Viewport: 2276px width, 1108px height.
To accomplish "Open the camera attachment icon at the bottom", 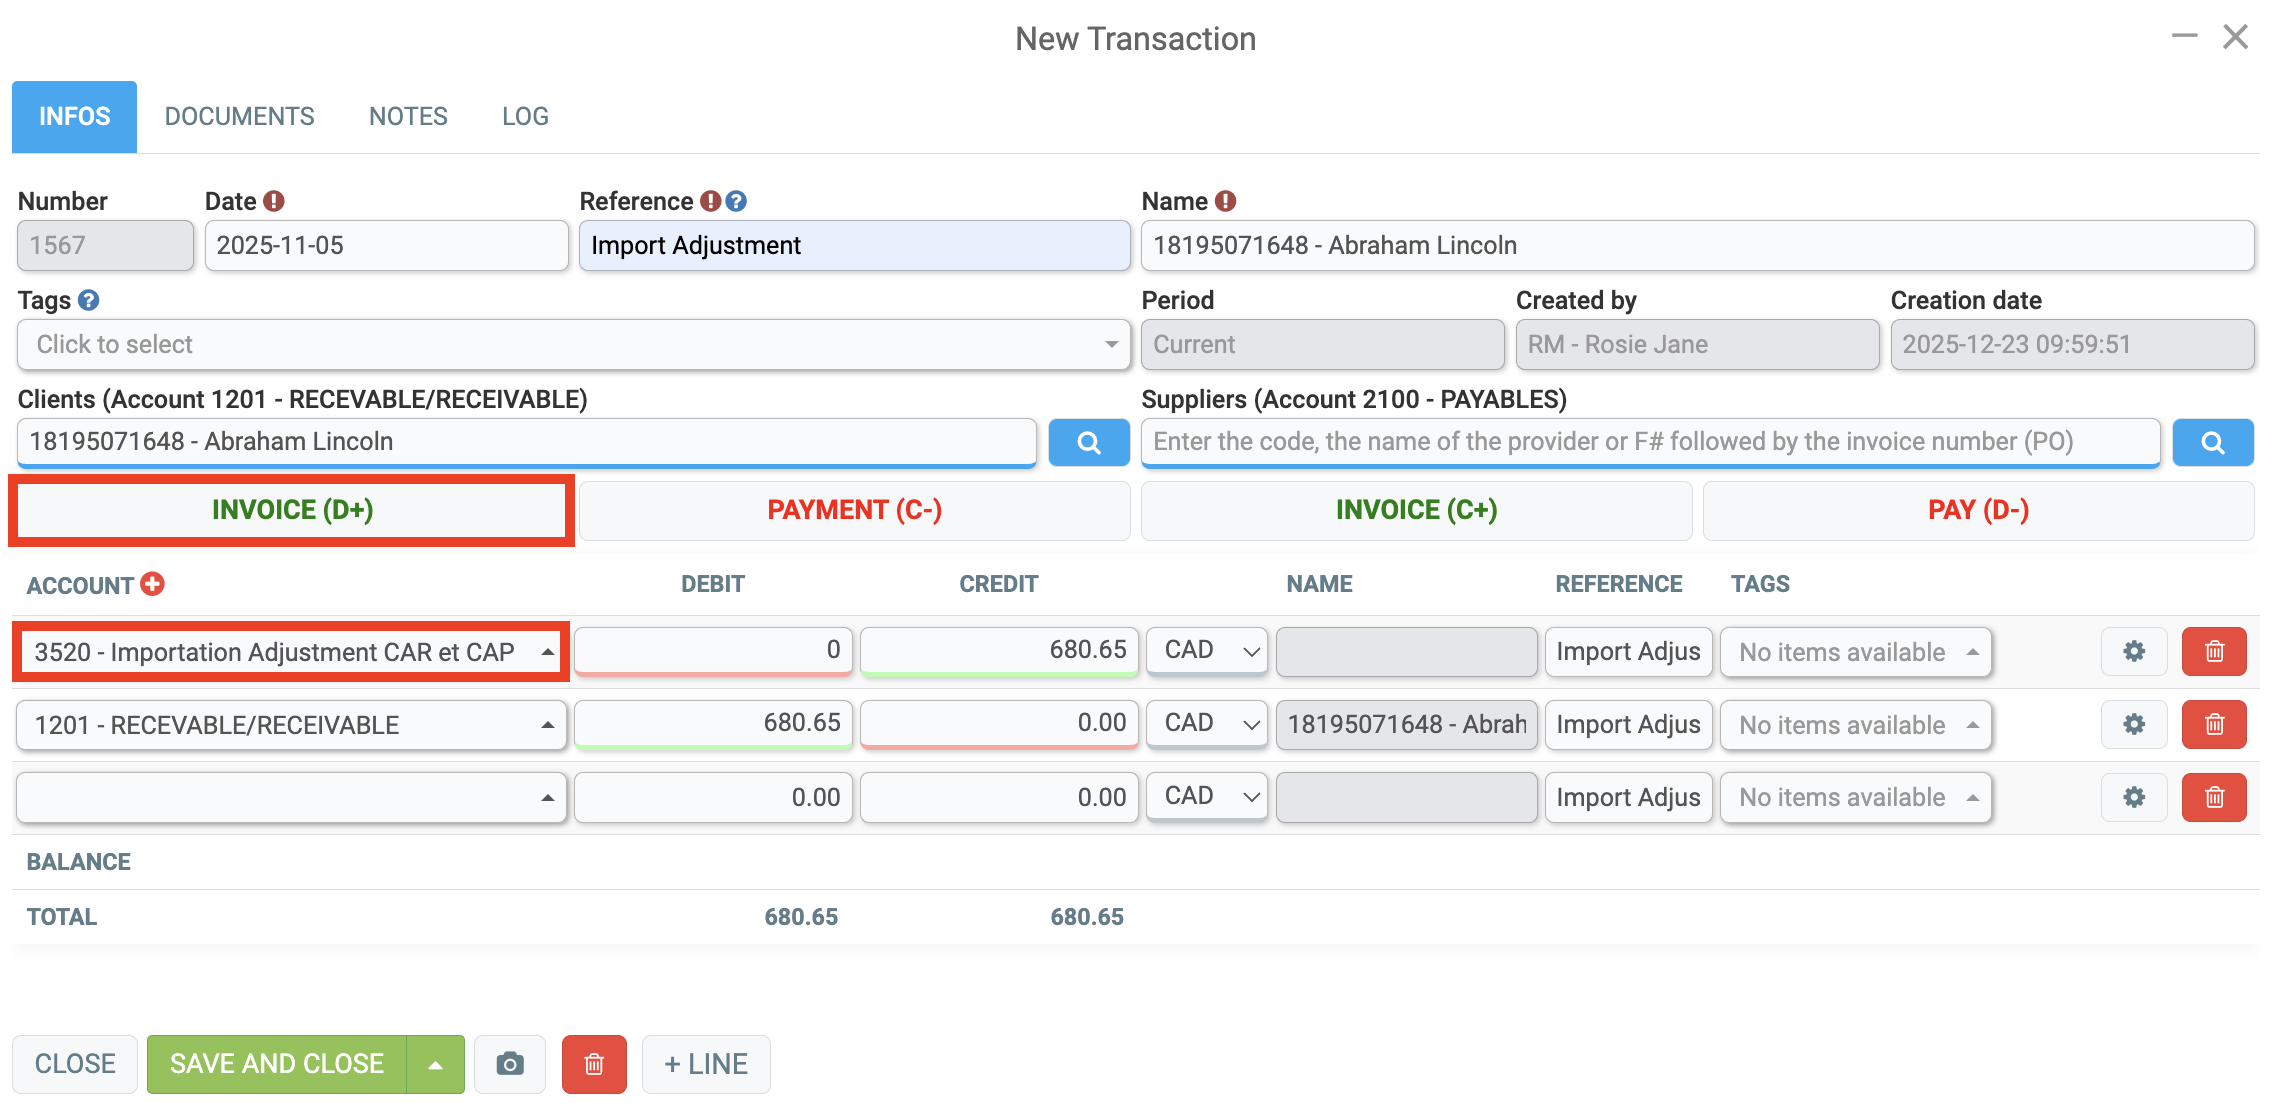I will [x=510, y=1064].
